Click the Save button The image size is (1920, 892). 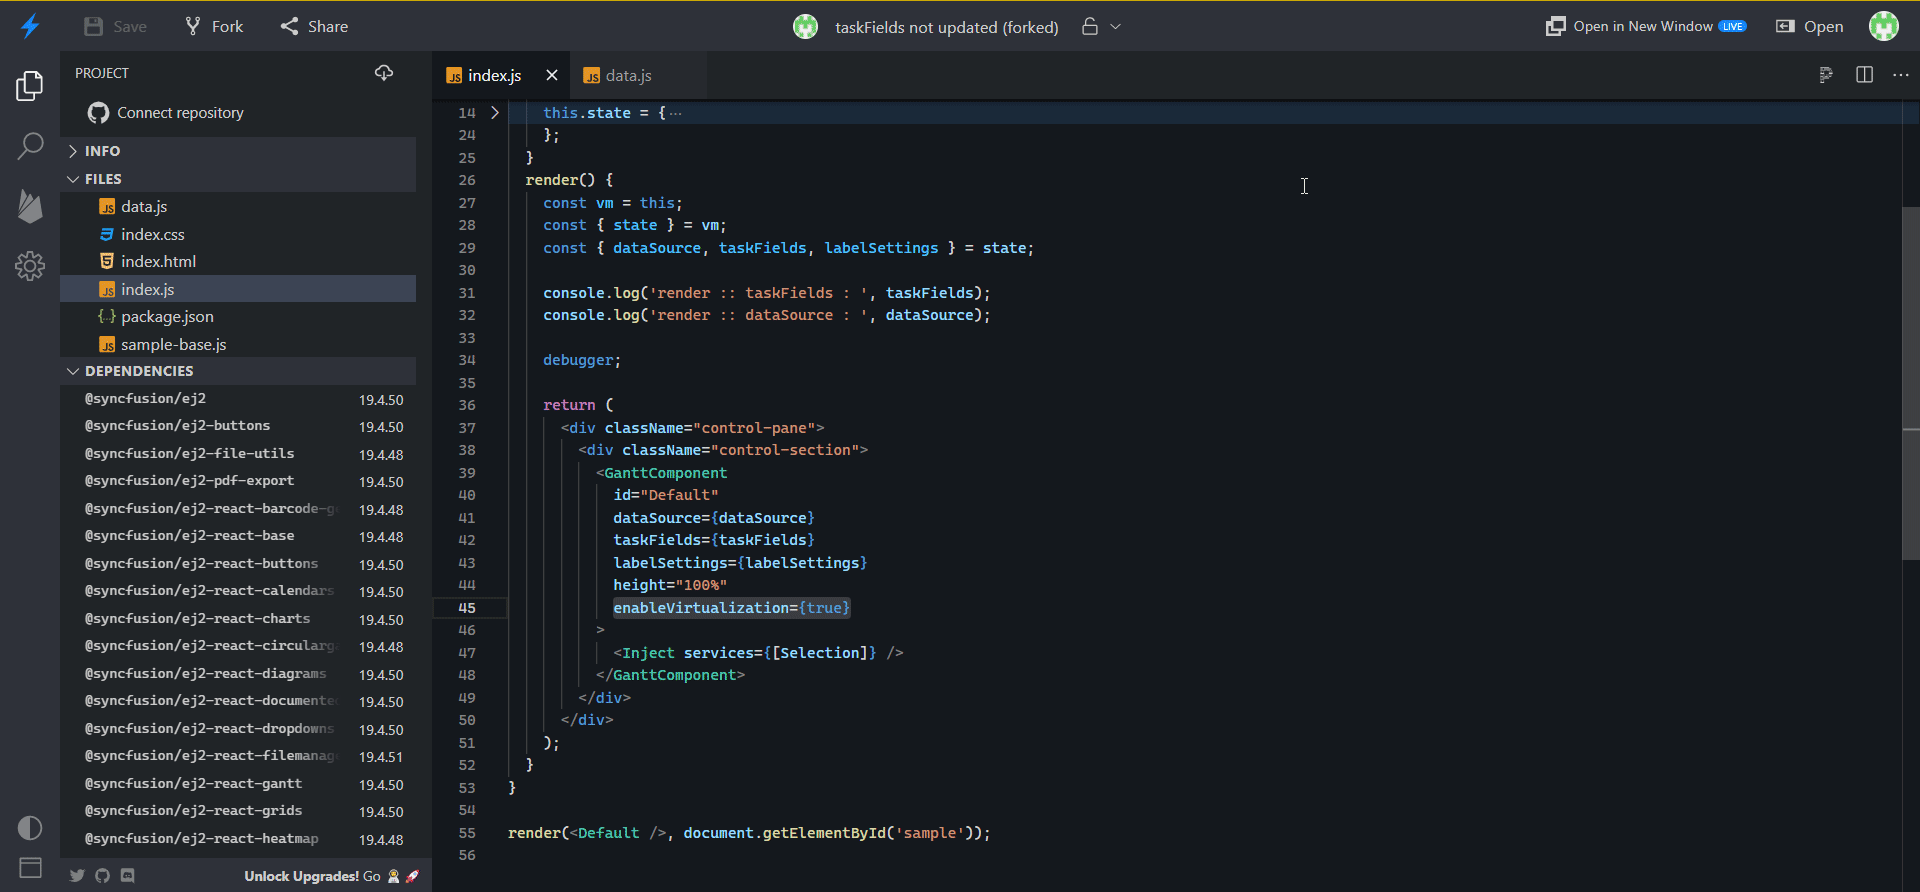115,27
